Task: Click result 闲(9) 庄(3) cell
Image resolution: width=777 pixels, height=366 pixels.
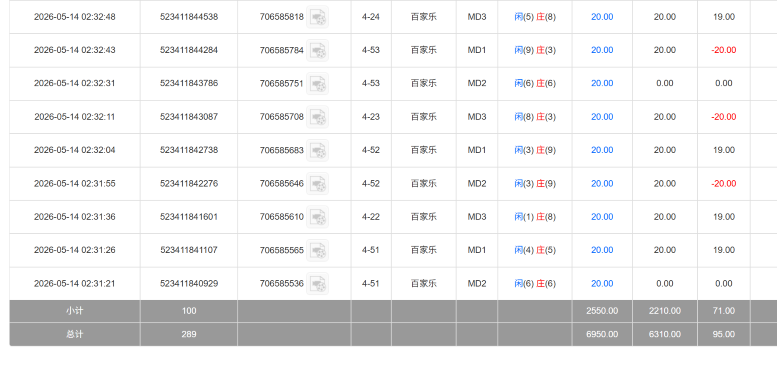Action: point(535,50)
